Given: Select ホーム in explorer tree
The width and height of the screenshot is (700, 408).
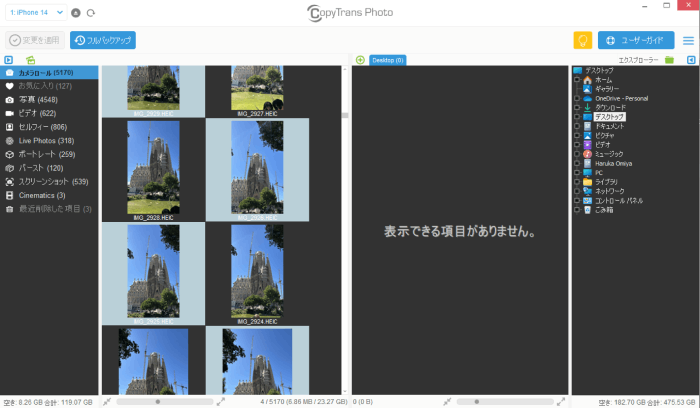Looking at the screenshot, I should pyautogui.click(x=604, y=80).
